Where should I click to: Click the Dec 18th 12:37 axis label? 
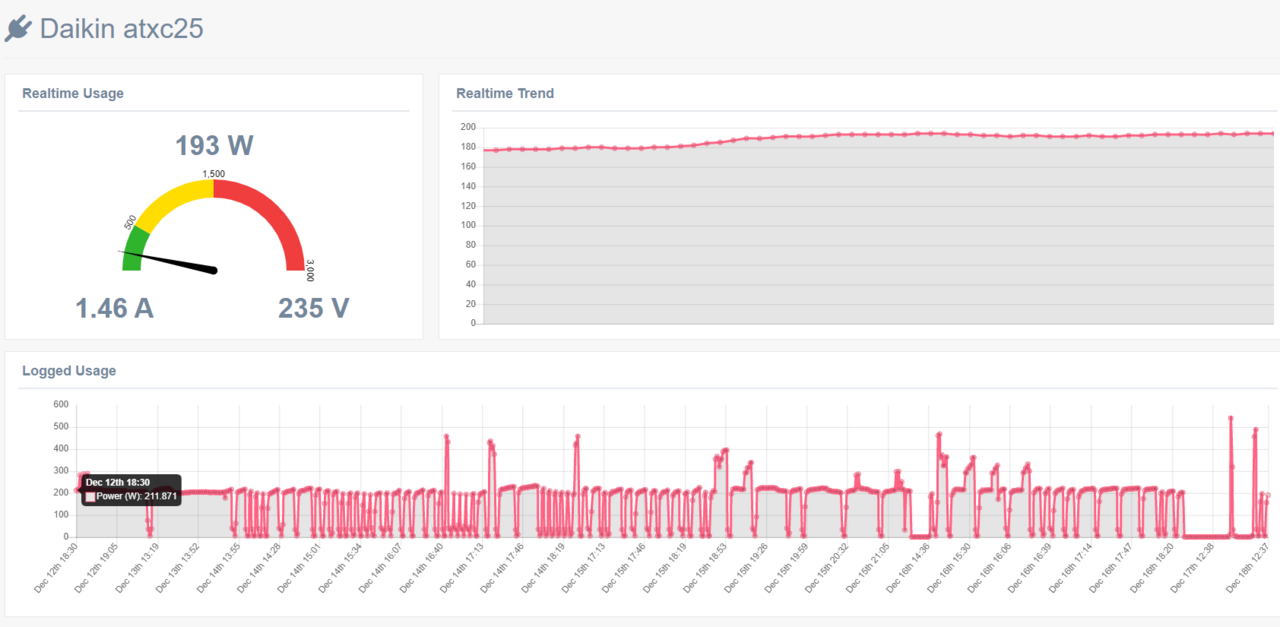click(x=1246, y=568)
